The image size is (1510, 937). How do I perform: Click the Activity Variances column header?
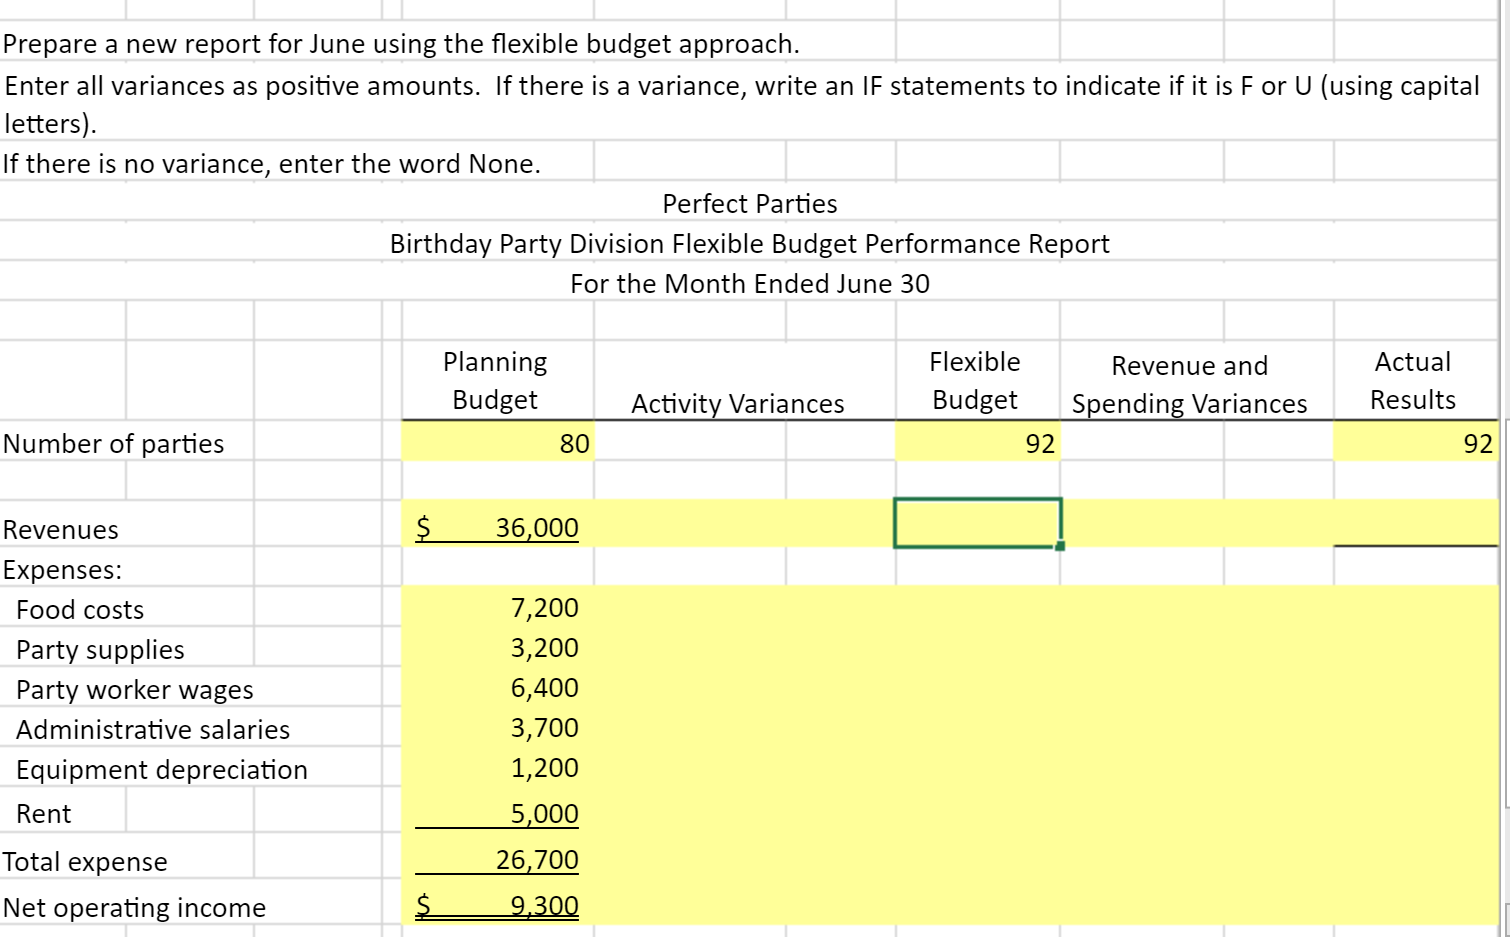coord(737,403)
